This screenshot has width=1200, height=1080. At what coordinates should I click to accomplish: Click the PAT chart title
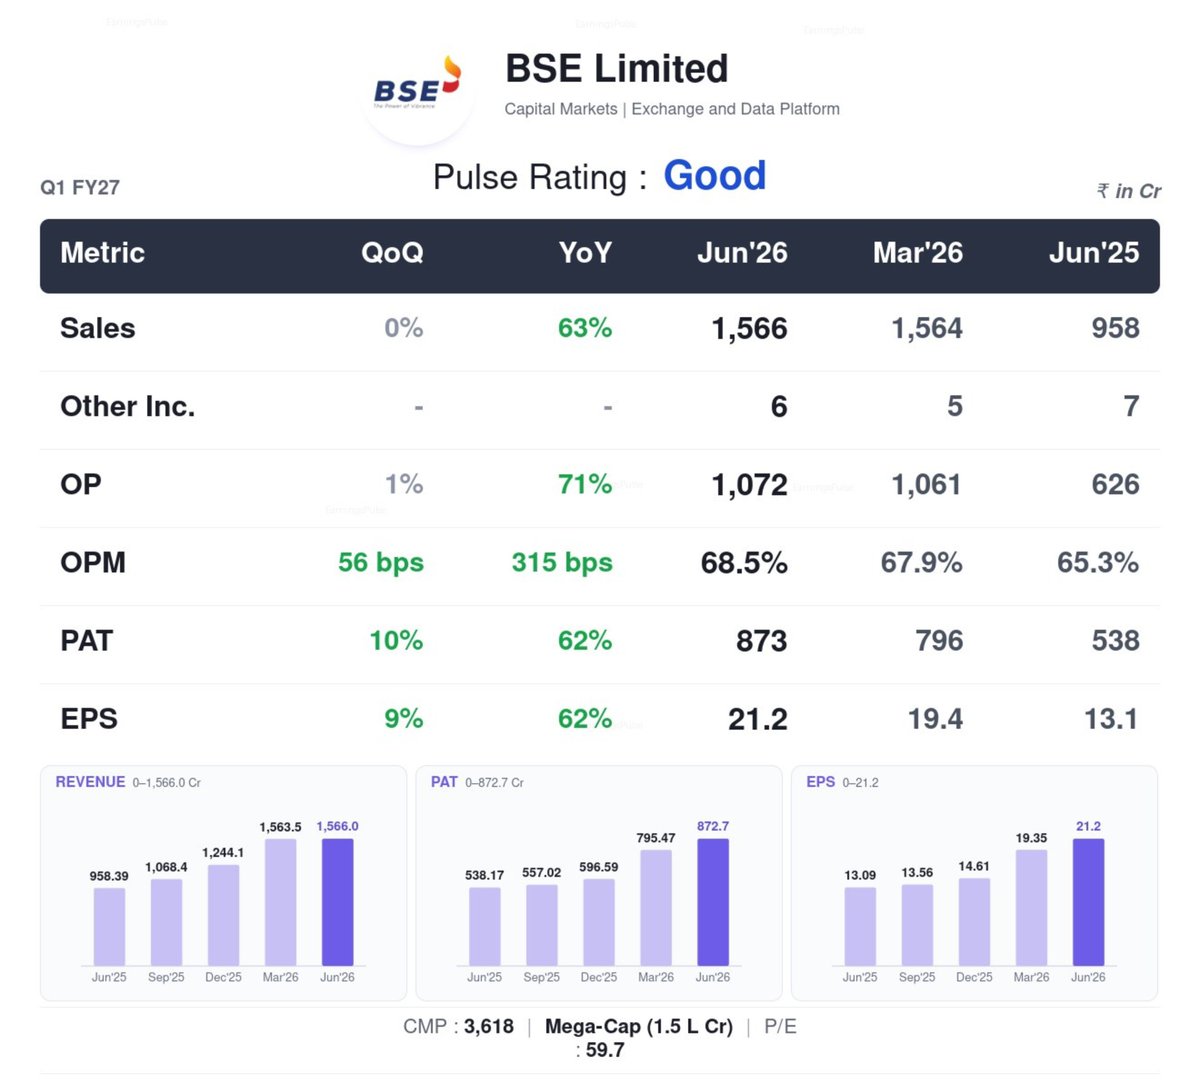(x=444, y=782)
